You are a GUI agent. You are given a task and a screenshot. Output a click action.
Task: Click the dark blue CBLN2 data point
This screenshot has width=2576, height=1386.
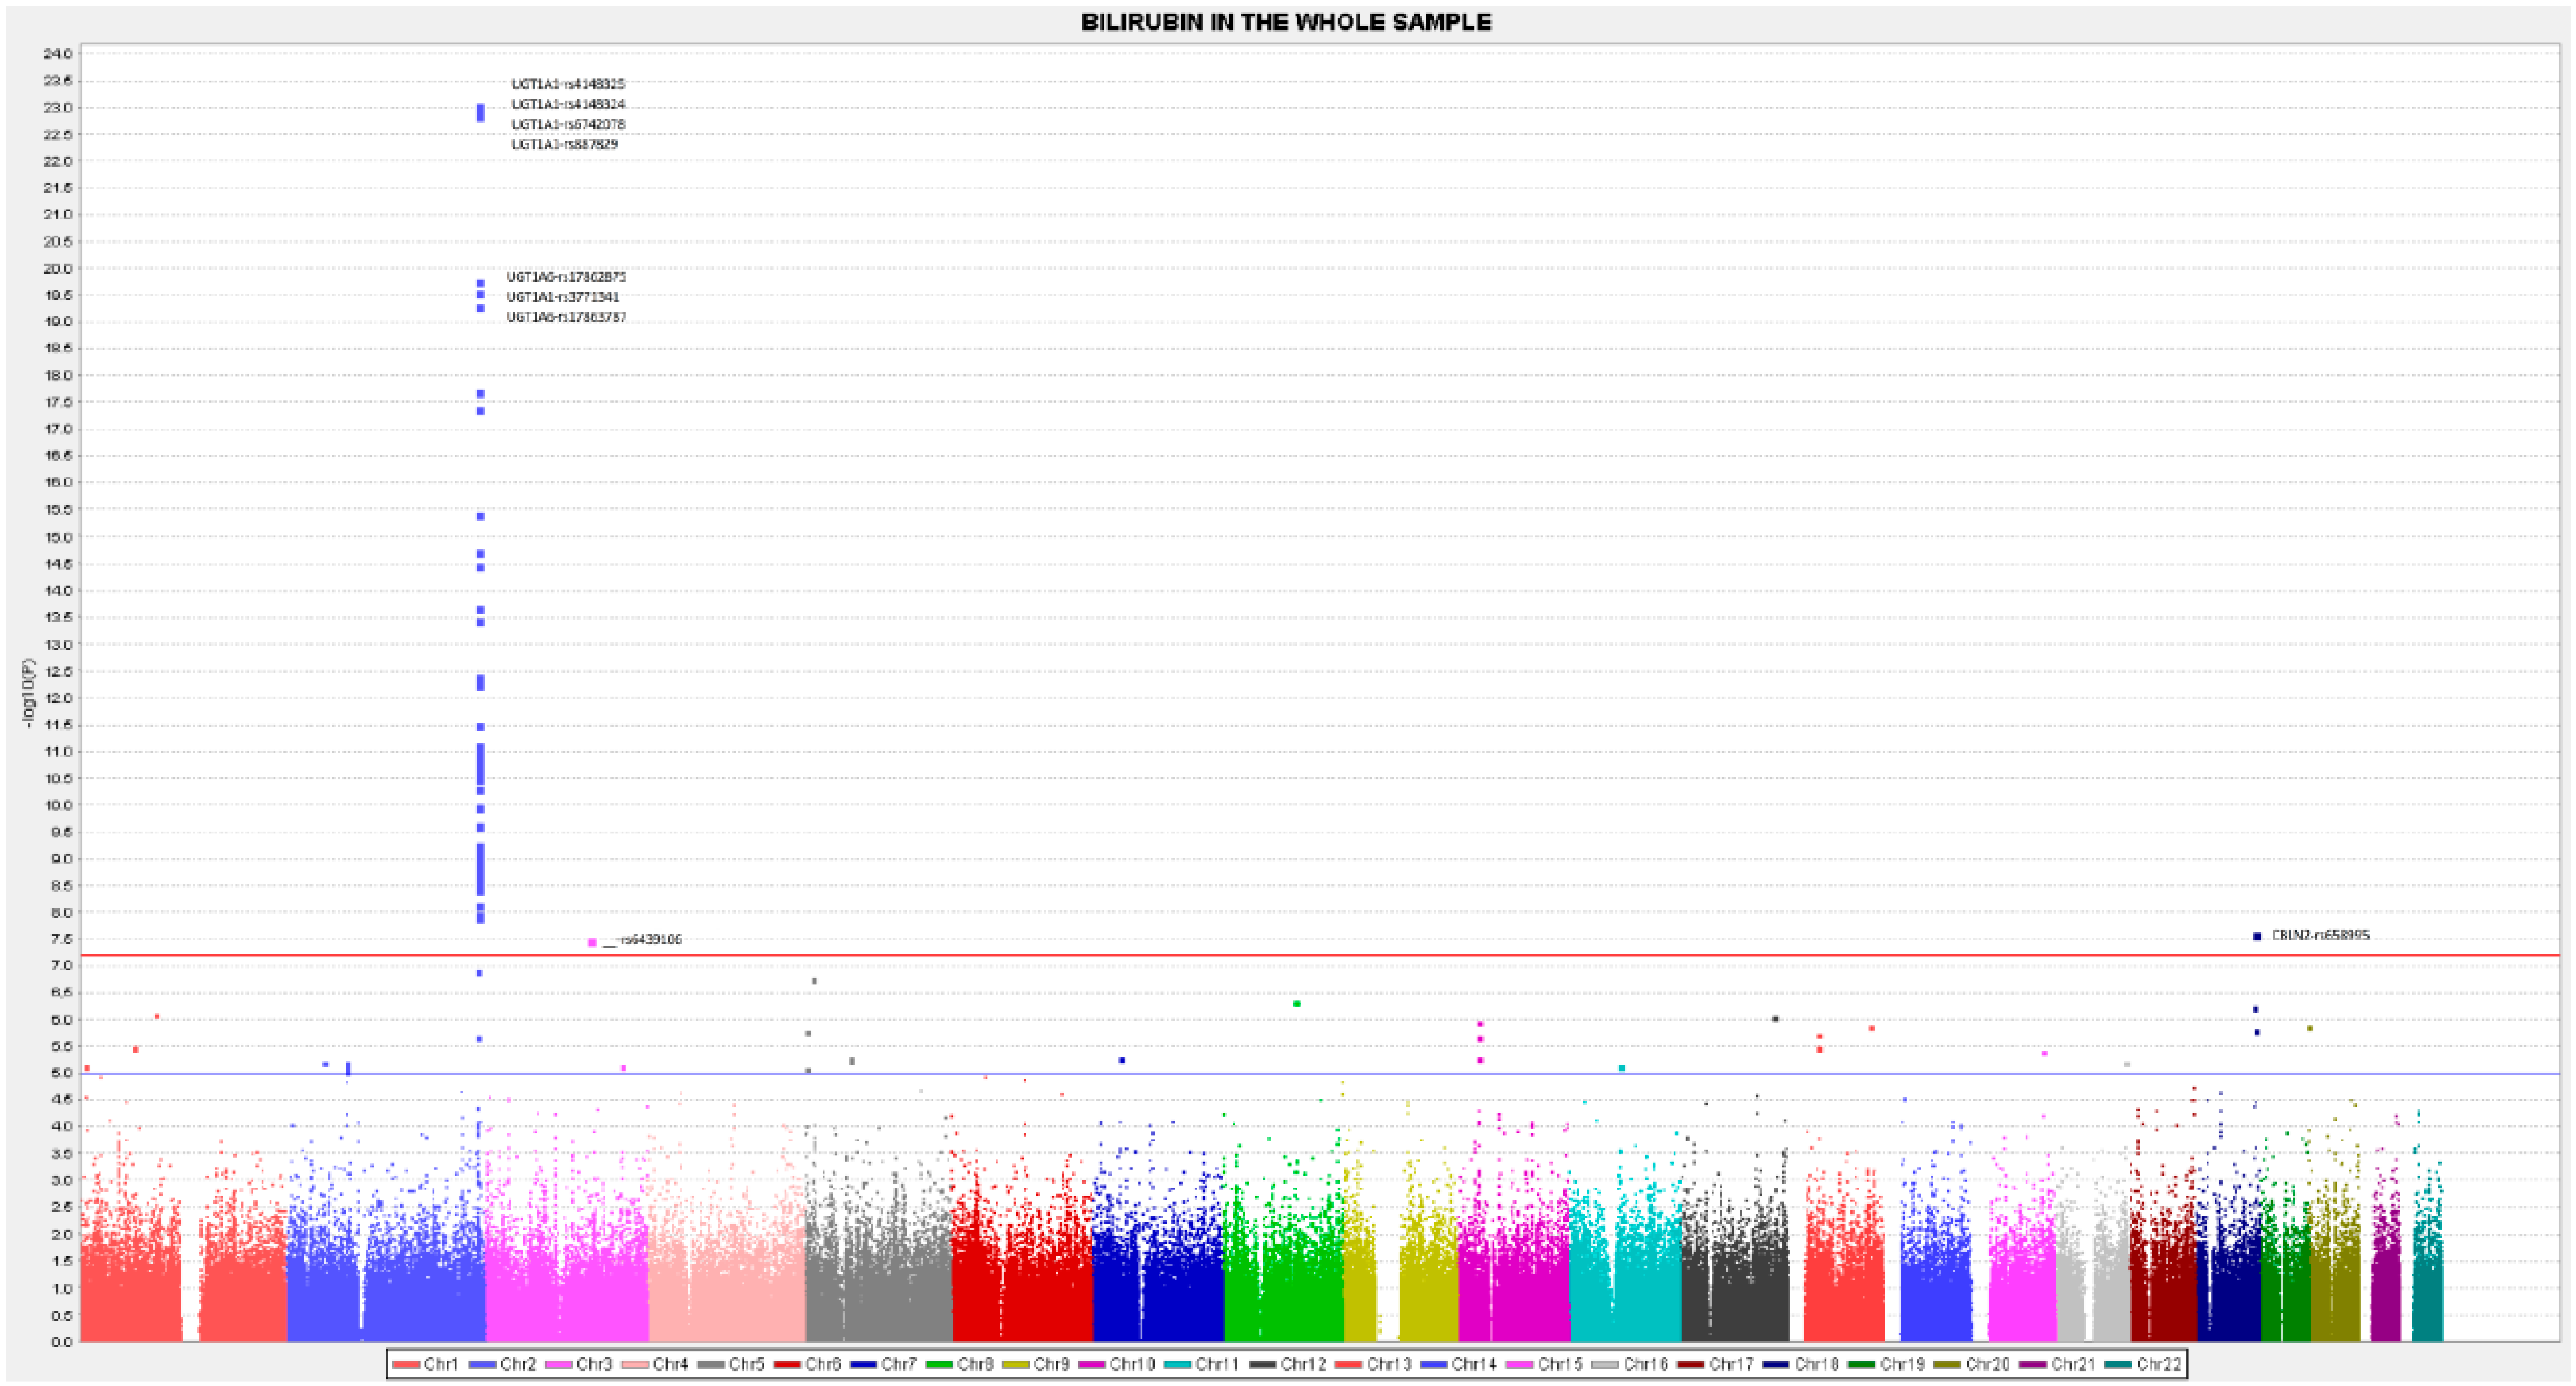2257,937
